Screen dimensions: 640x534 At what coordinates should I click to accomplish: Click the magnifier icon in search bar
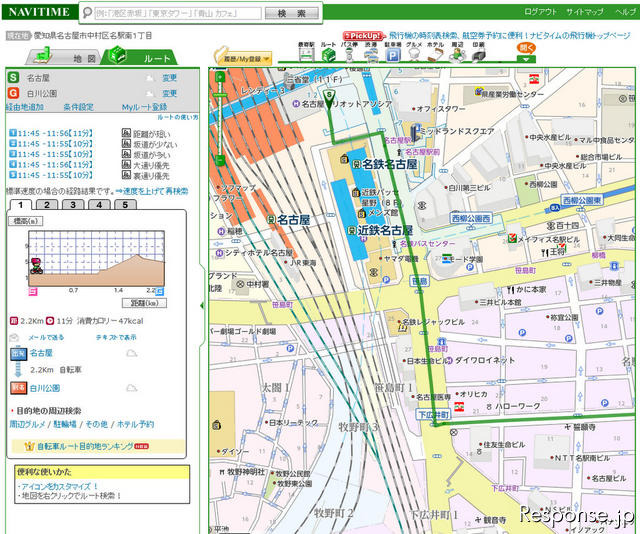[x=87, y=13]
